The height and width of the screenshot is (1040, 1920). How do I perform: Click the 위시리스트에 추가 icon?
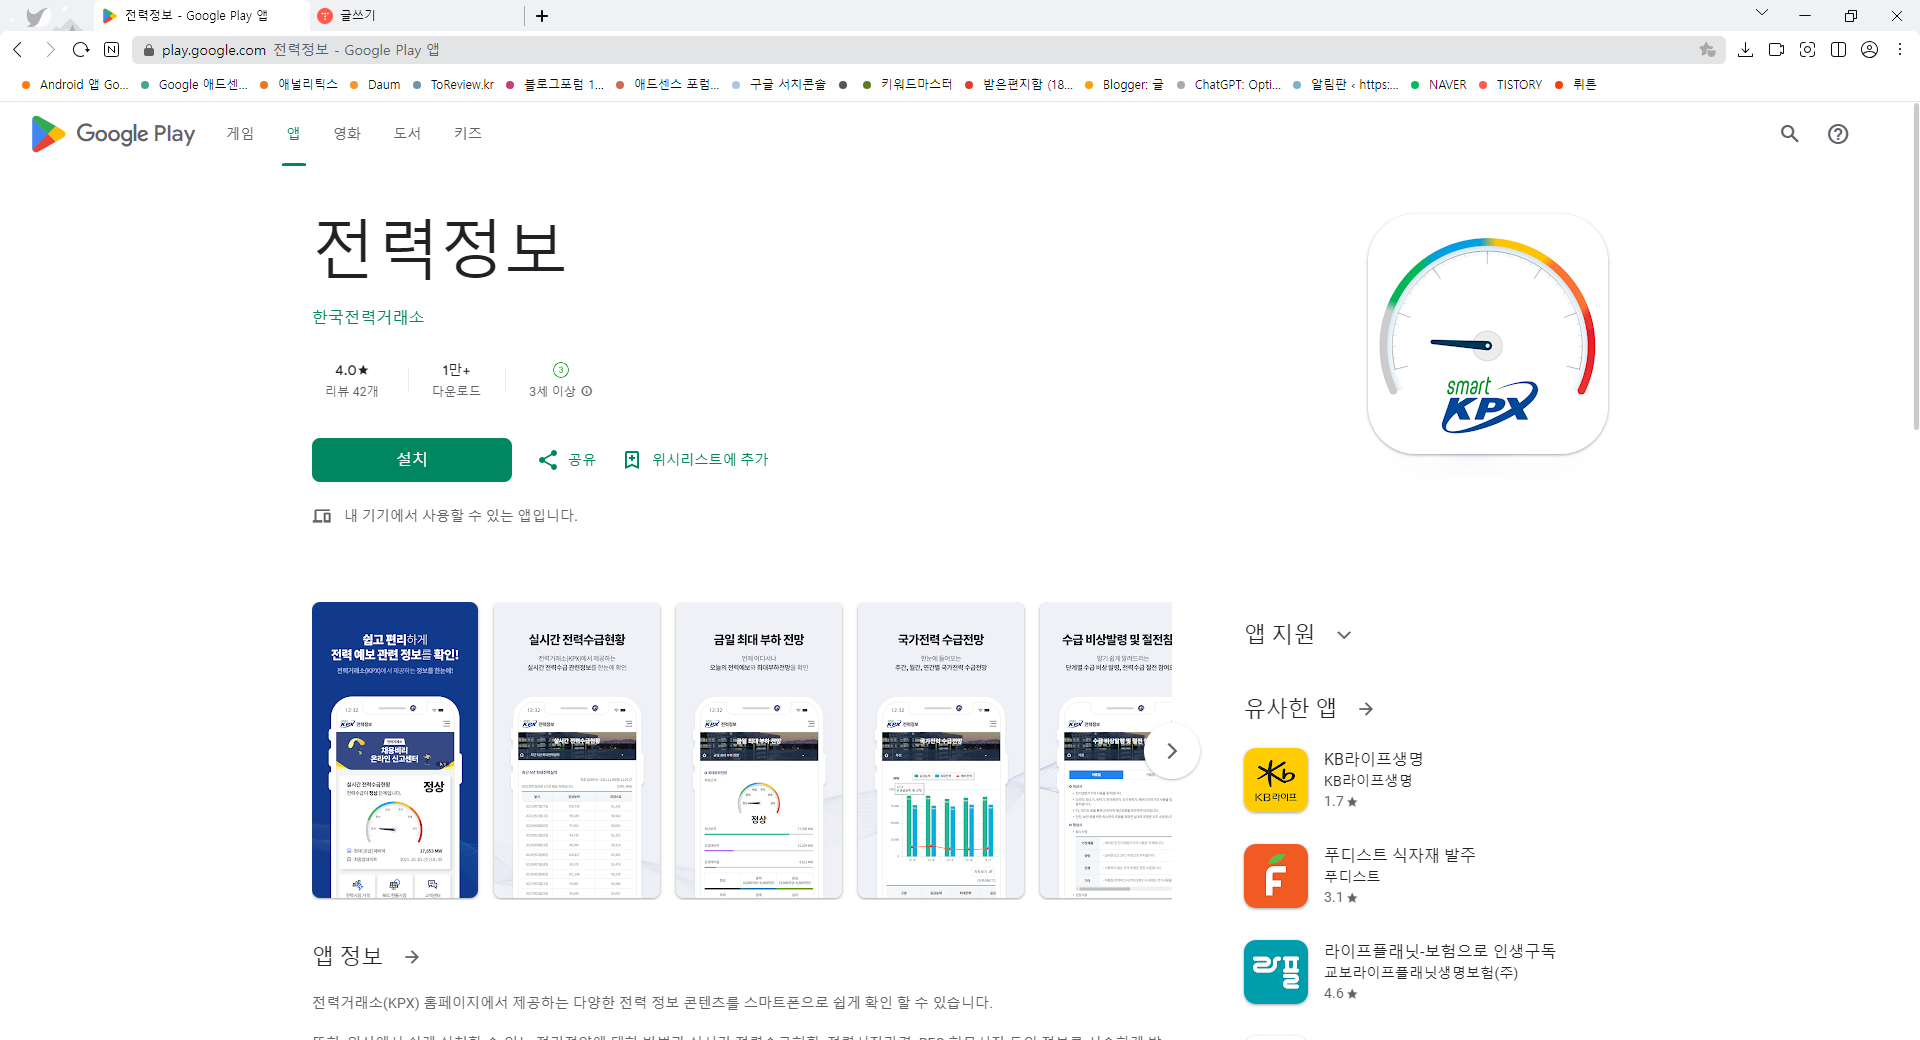coord(632,459)
